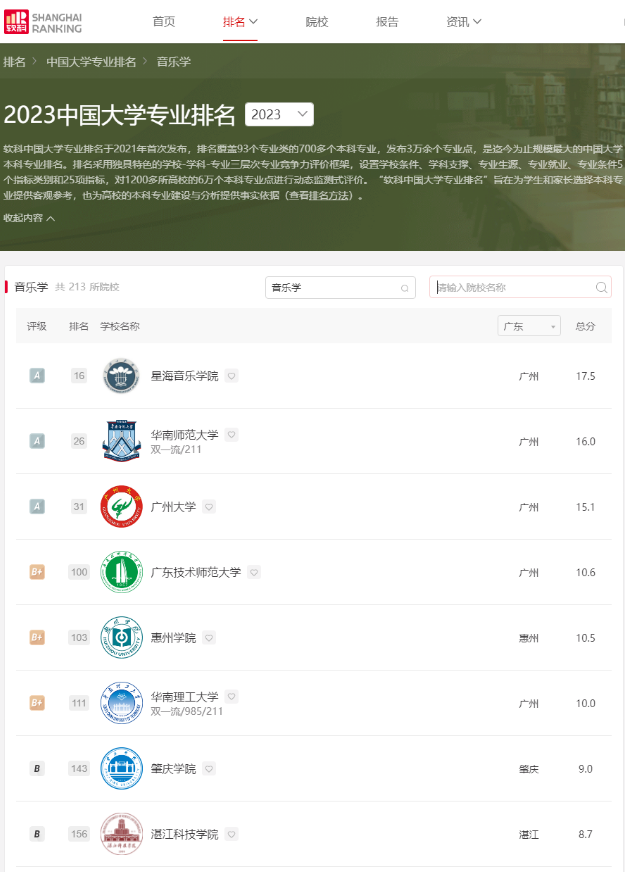Image resolution: width=625 pixels, height=872 pixels.
Task: Click the 肇庆学院 school emblem
Action: click(121, 769)
